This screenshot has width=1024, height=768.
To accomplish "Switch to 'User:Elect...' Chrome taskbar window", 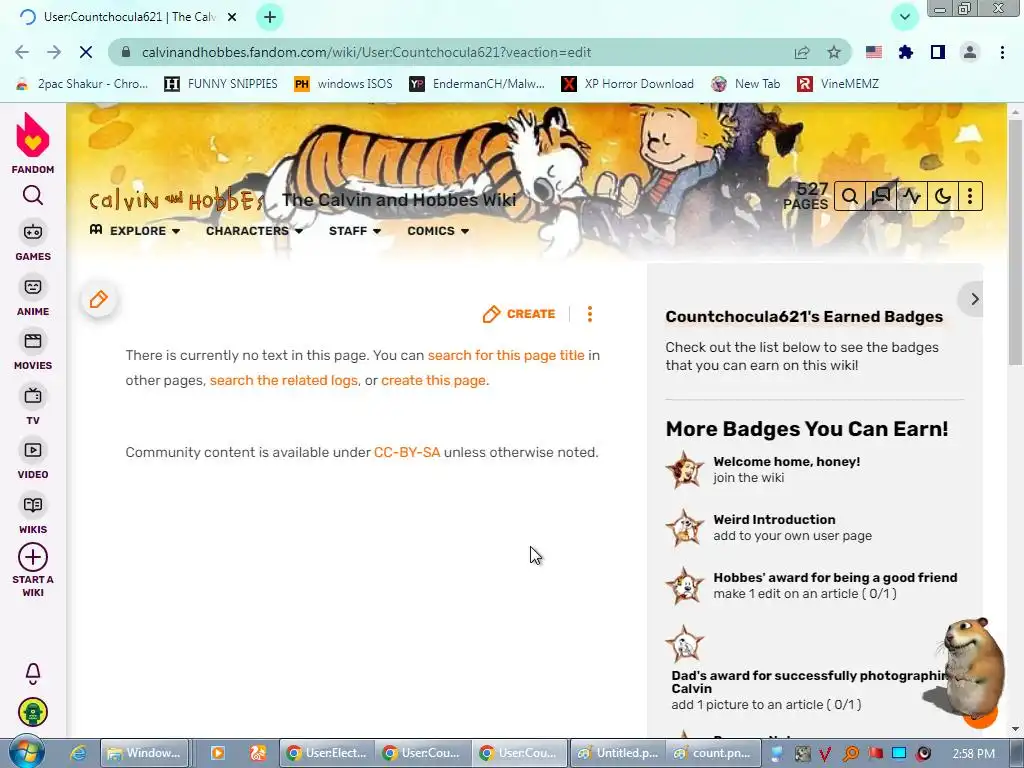I will [x=327, y=753].
